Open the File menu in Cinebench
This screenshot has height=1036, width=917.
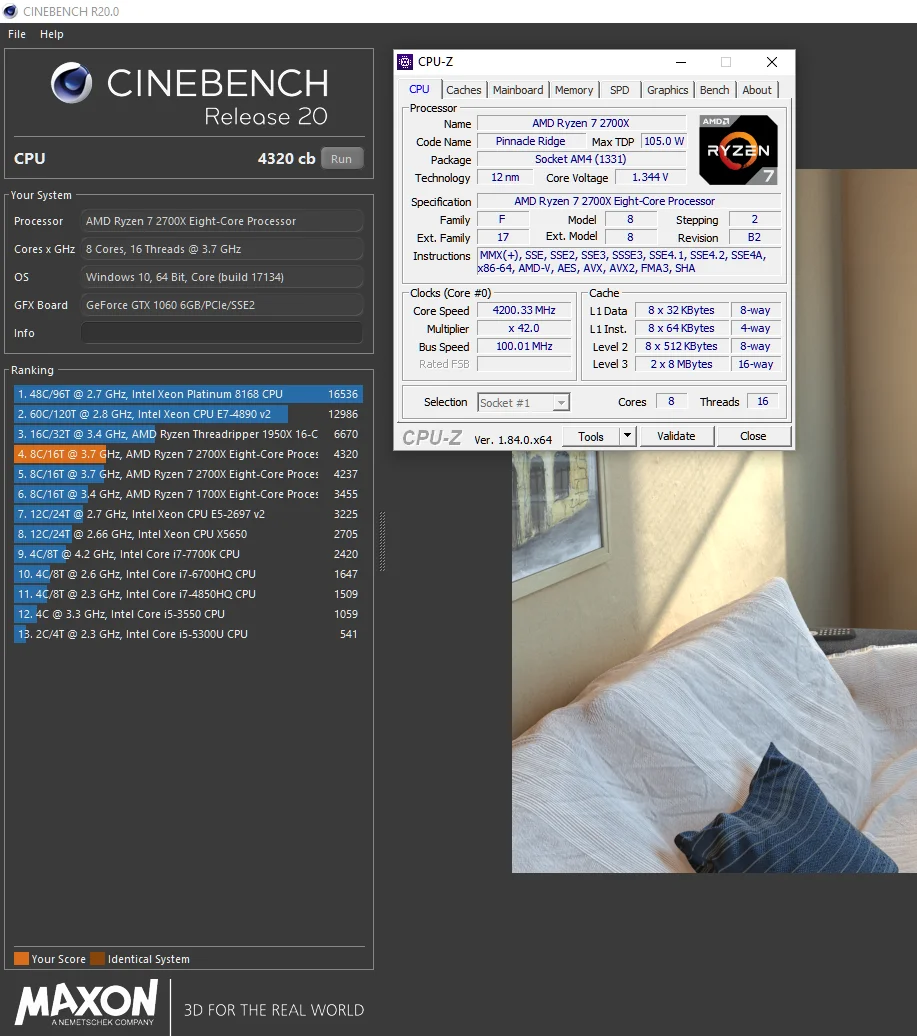coord(17,34)
